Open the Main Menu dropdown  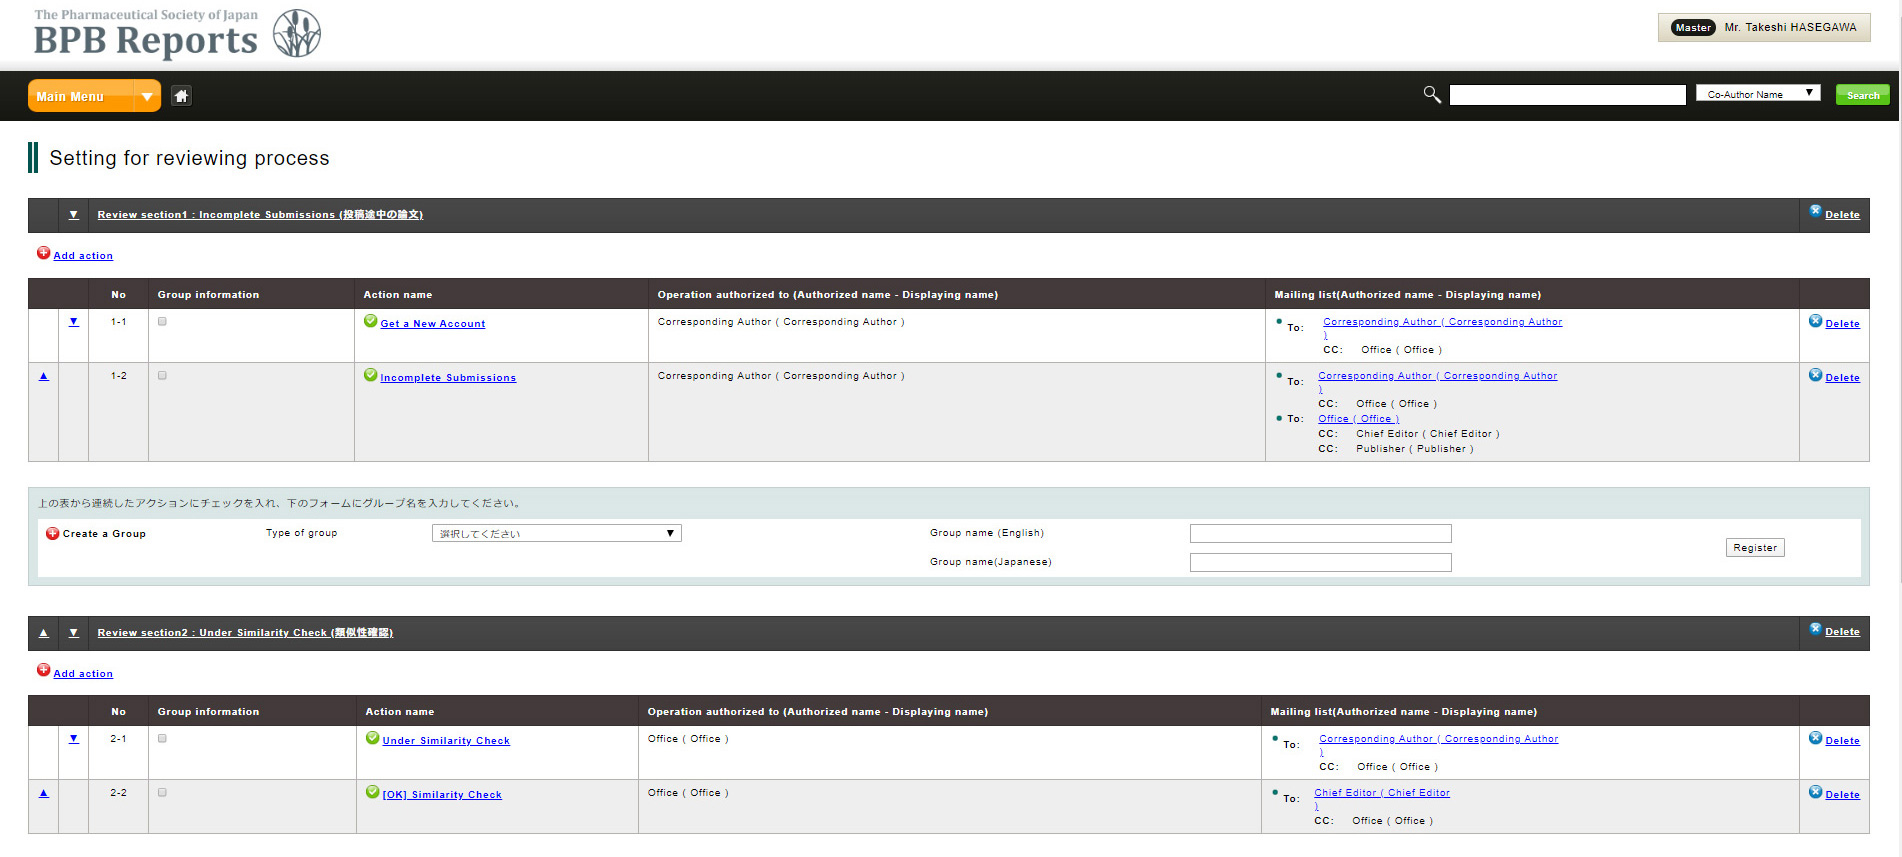[94, 96]
